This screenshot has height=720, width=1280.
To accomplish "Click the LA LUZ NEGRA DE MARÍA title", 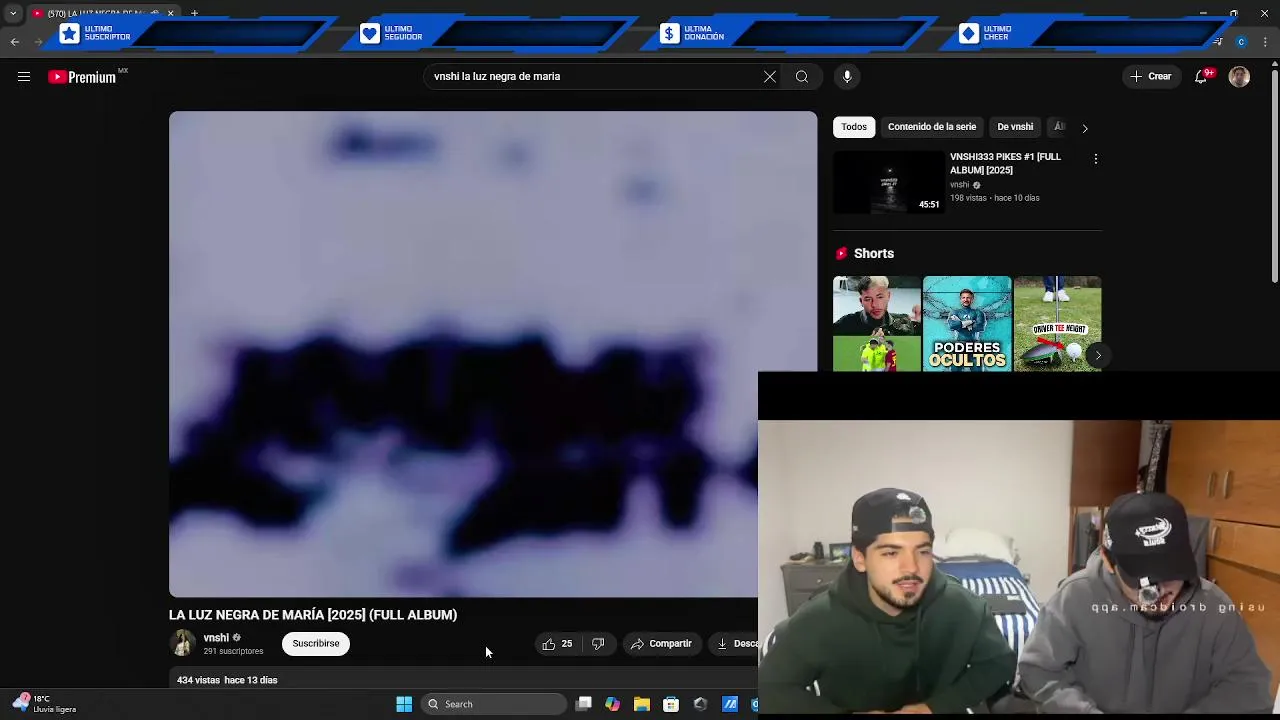I will pyautogui.click(x=313, y=615).
